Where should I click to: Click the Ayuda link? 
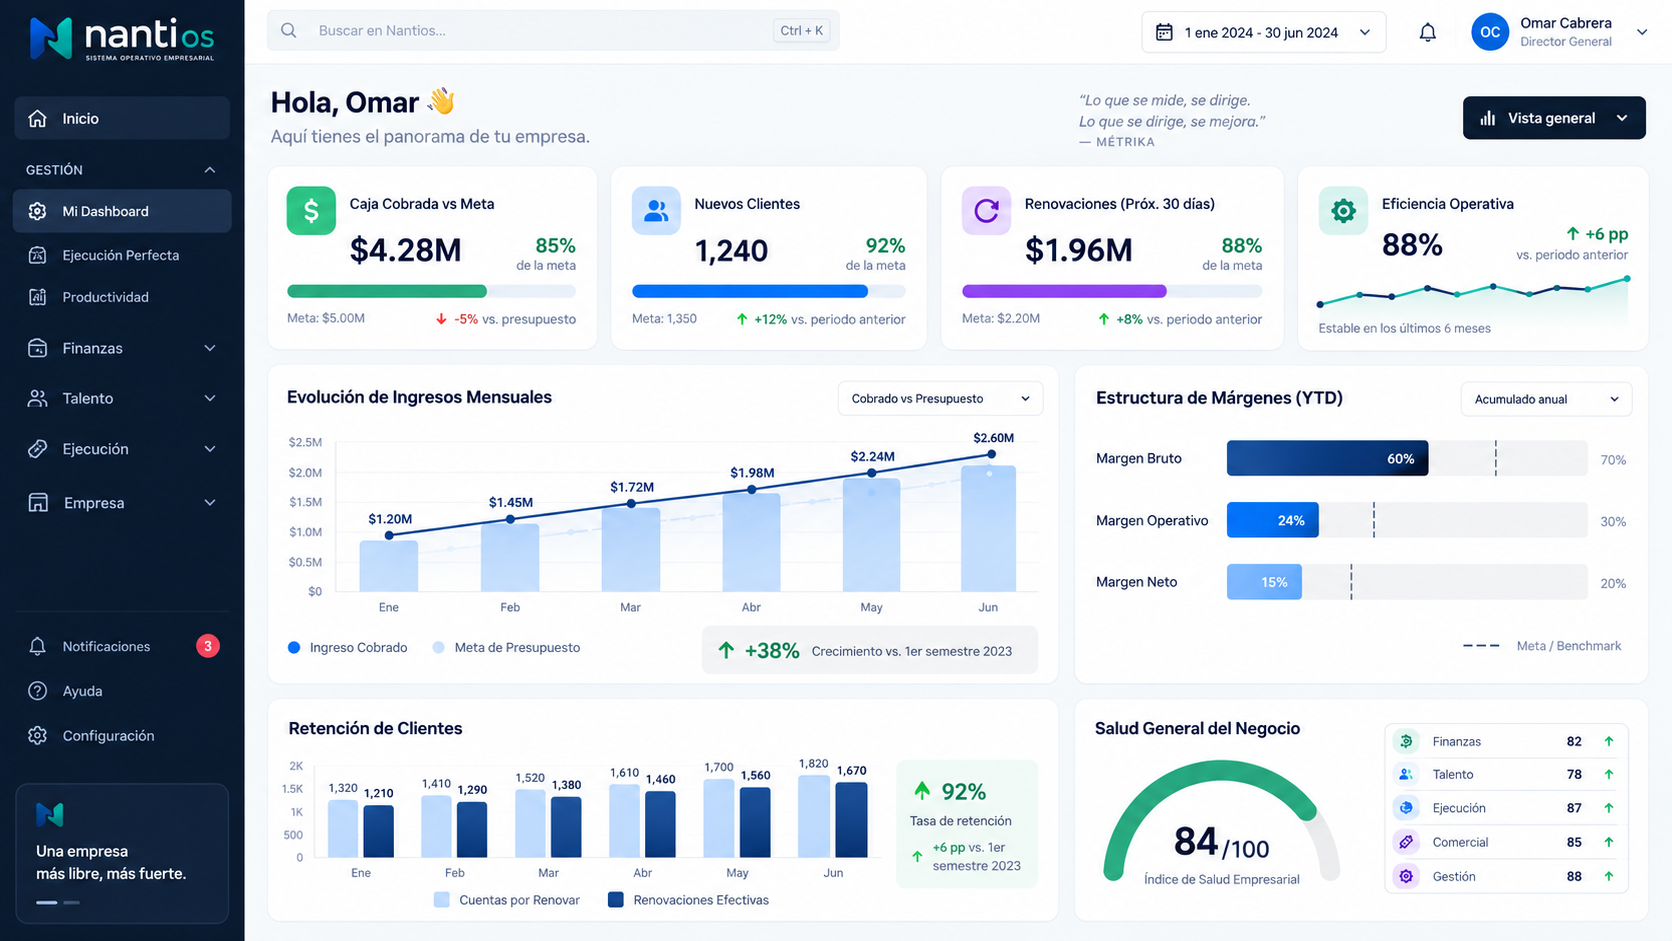tap(82, 691)
